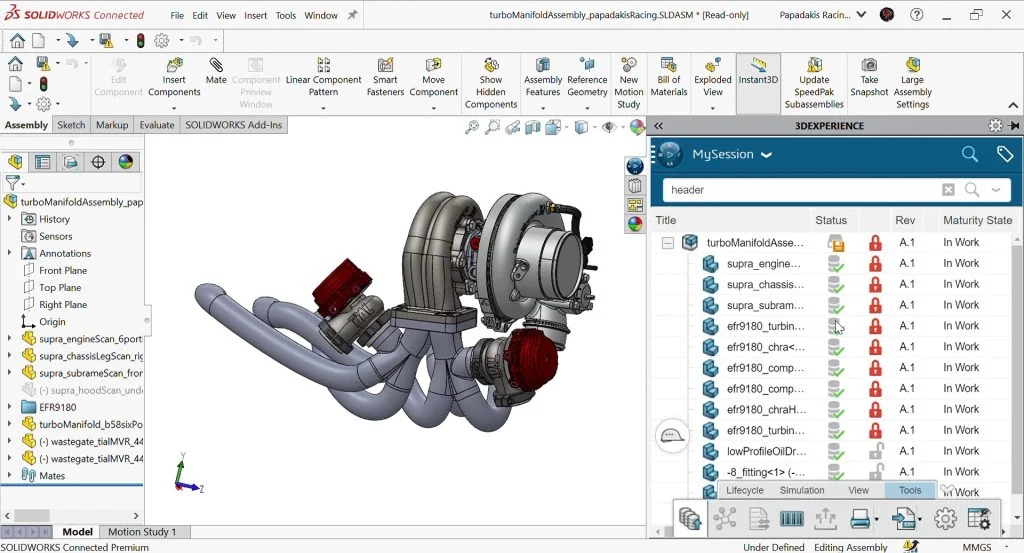1024x553 pixels.
Task: Open the appearance color sphere tab in the feature manager
Action: coord(126,162)
